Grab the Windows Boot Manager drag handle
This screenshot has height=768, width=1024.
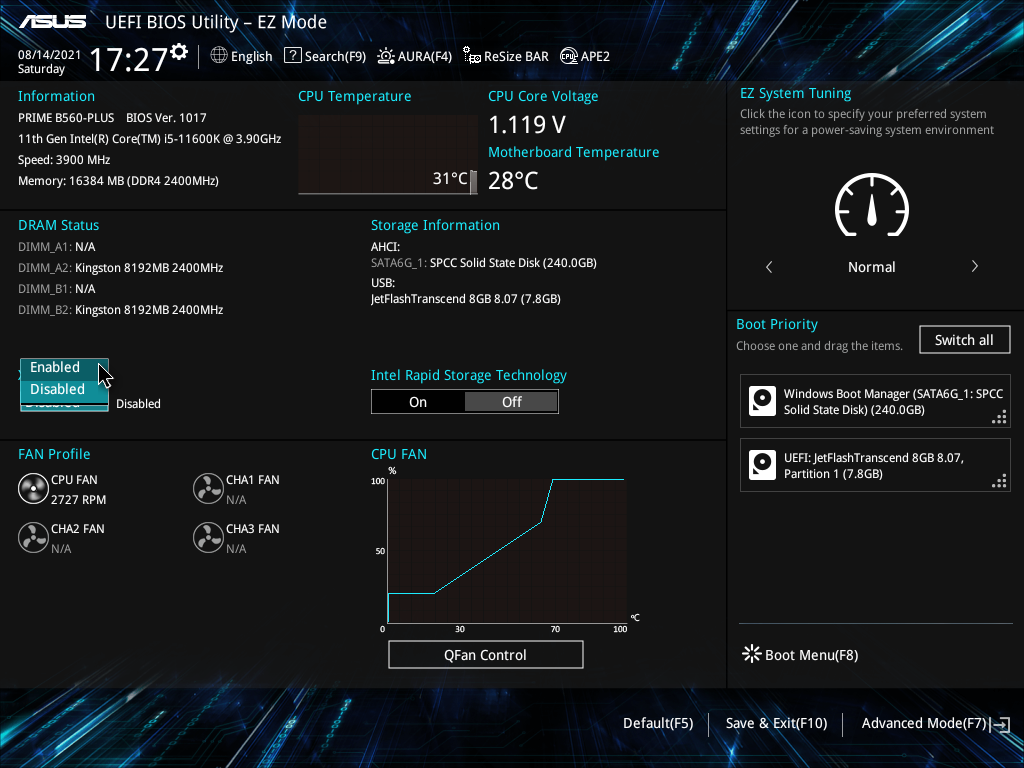pyautogui.click(x=999, y=417)
